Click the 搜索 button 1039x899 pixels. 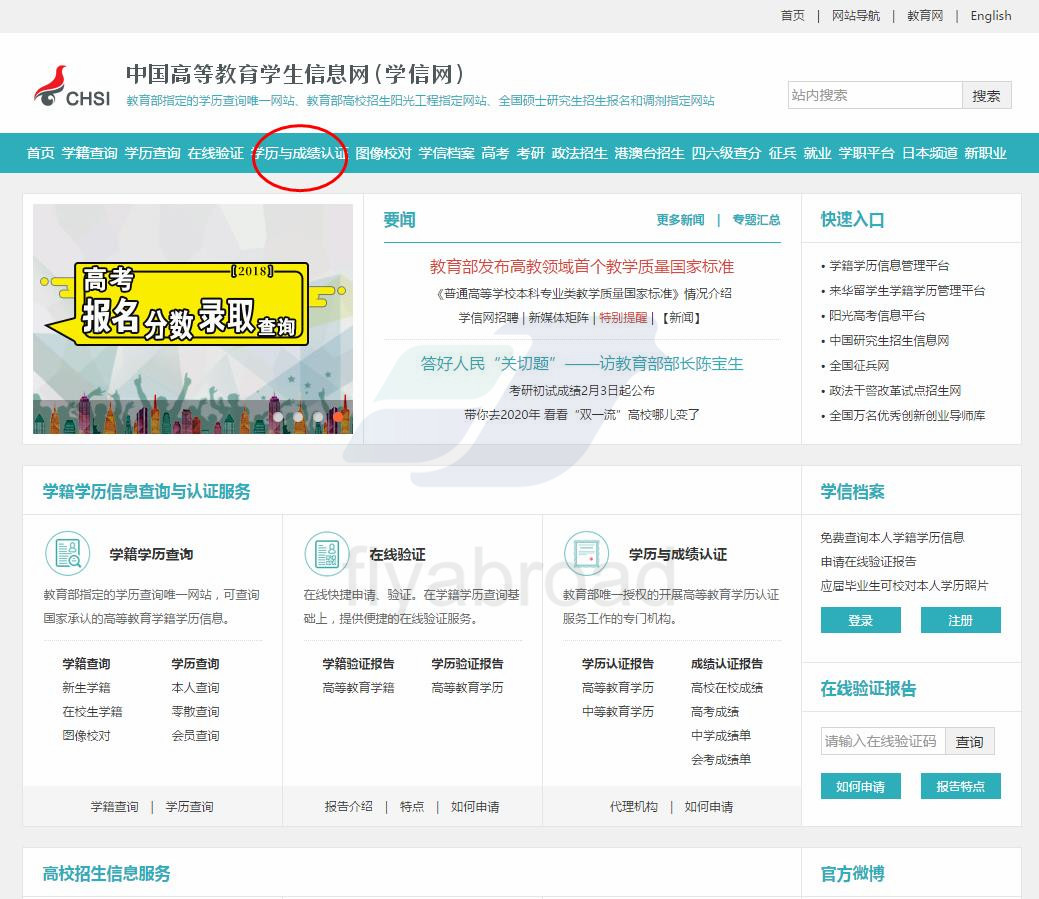pyautogui.click(x=986, y=96)
